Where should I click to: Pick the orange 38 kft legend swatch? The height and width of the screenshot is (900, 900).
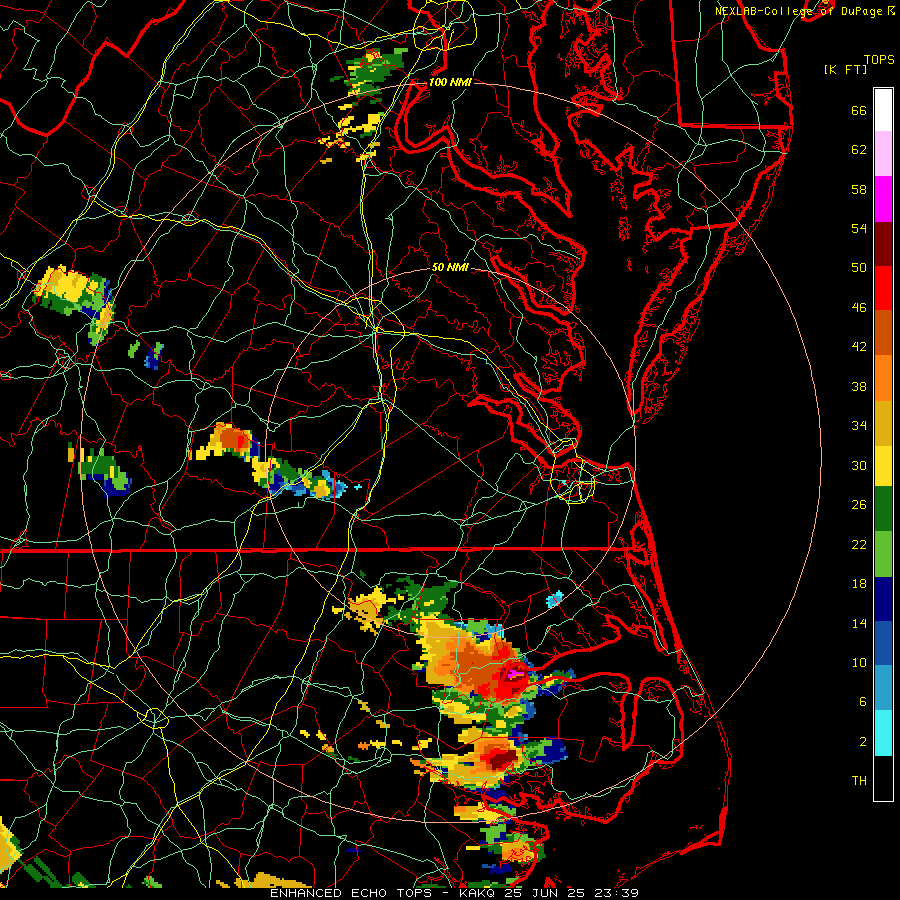pyautogui.click(x=883, y=378)
